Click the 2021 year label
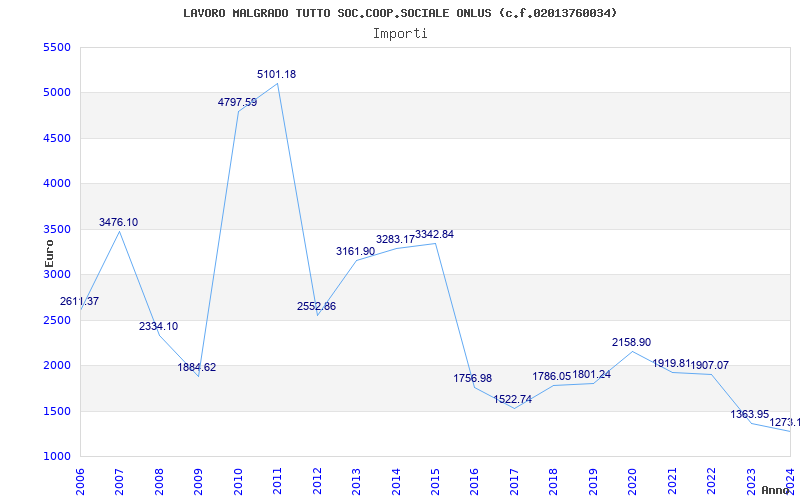This screenshot has height=500, width=800. (x=672, y=481)
